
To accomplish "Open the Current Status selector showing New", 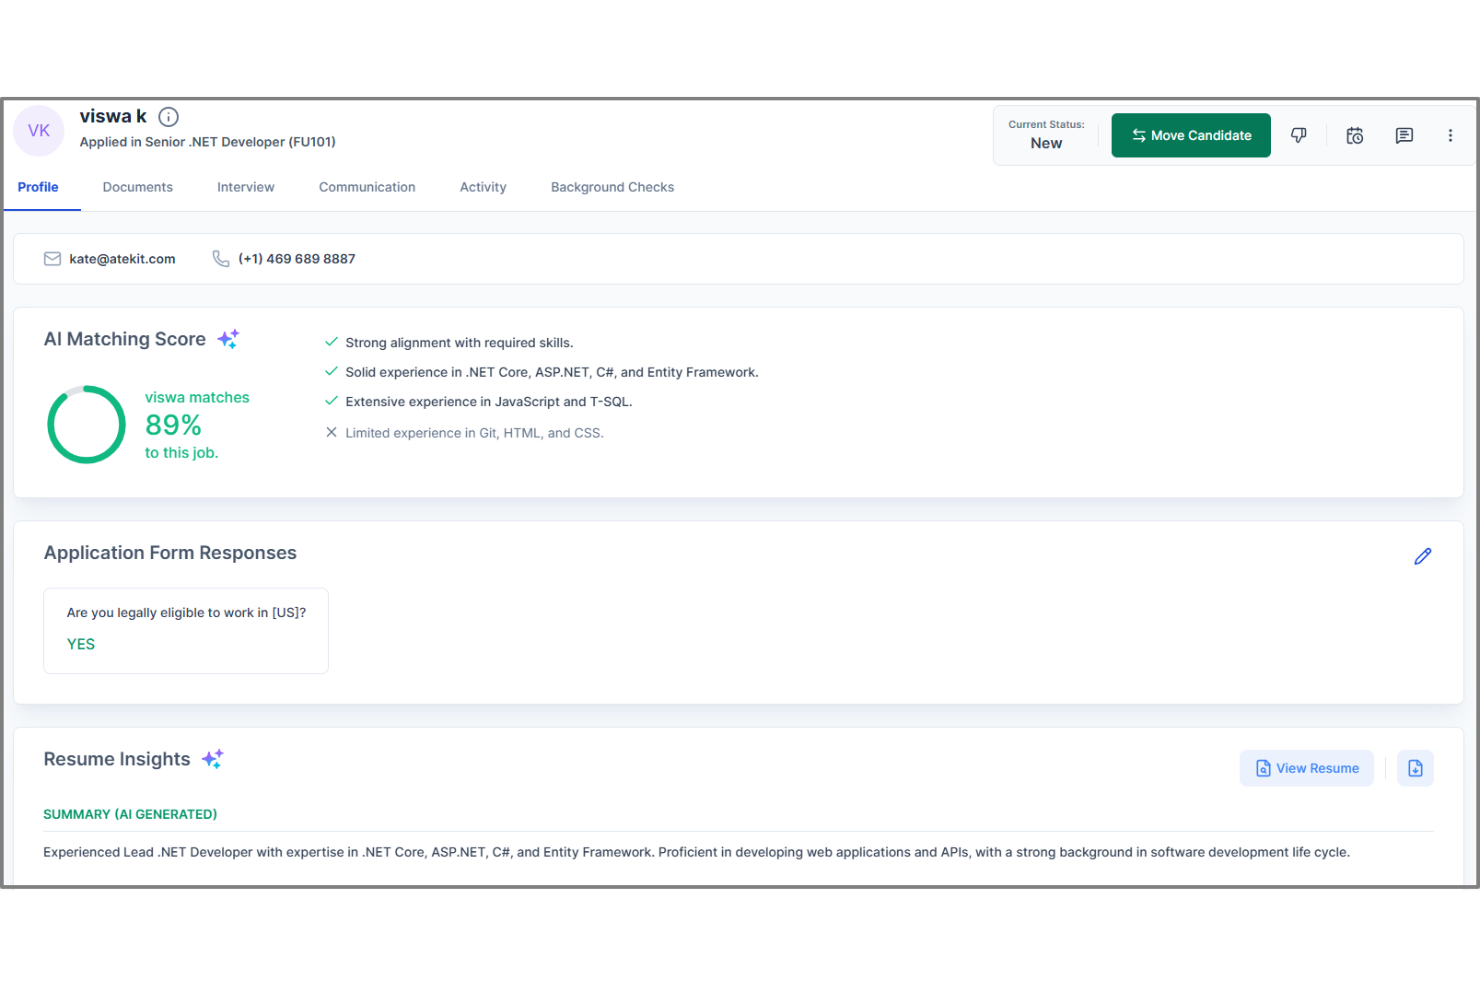I will (1046, 143).
